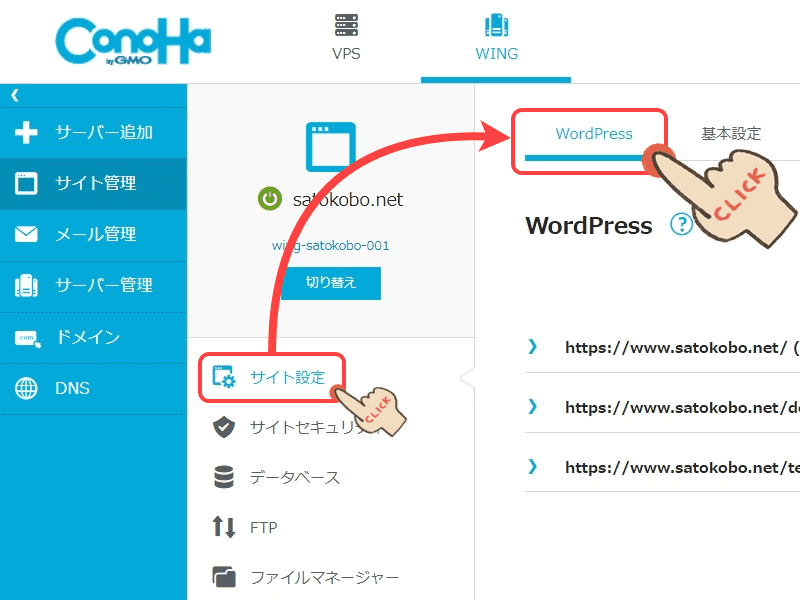Viewport: 800px width, 600px height.
Task: Open ドメイン in the sidebar
Action: click(x=88, y=337)
